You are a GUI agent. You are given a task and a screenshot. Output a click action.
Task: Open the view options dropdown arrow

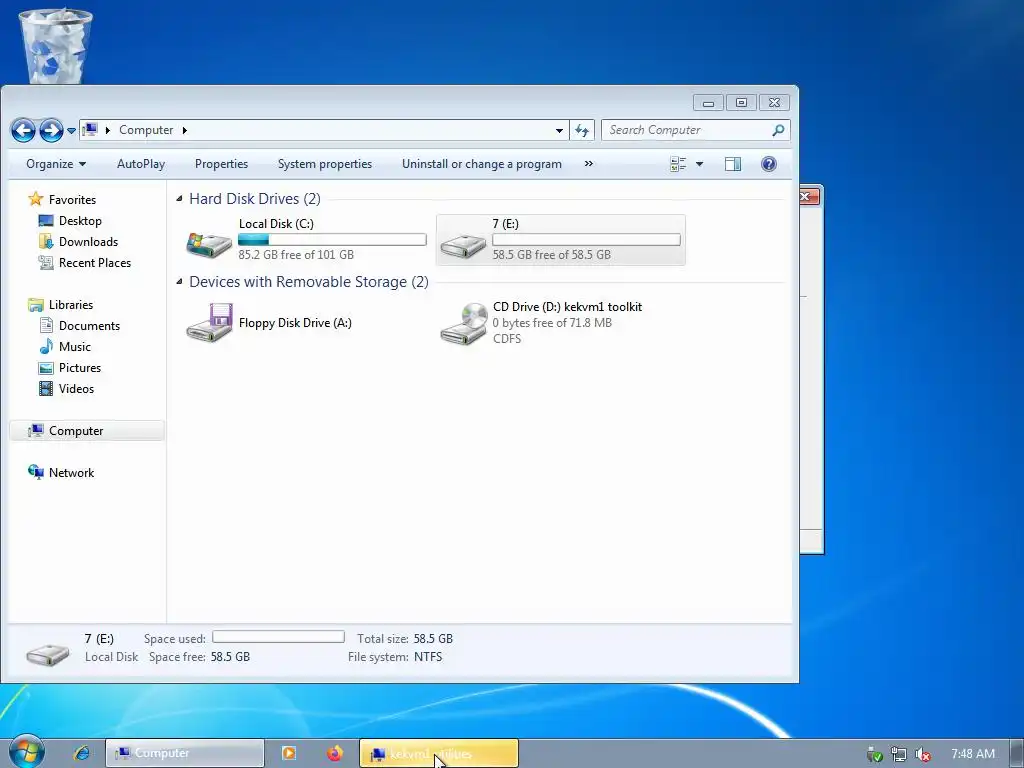[x=699, y=164]
